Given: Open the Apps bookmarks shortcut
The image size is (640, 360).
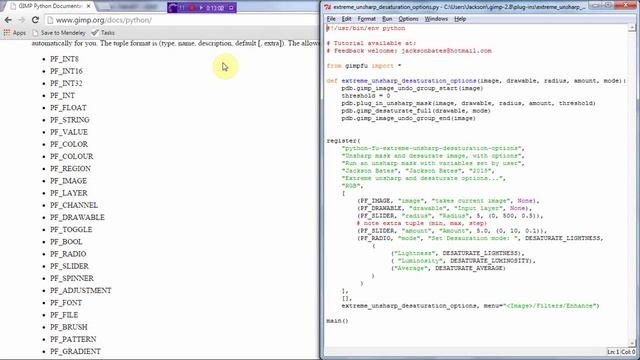Looking at the screenshot, I should click(x=15, y=33).
